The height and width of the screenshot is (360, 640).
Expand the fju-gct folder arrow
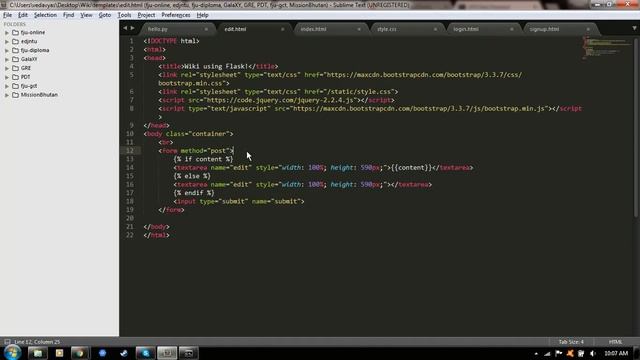7,86
